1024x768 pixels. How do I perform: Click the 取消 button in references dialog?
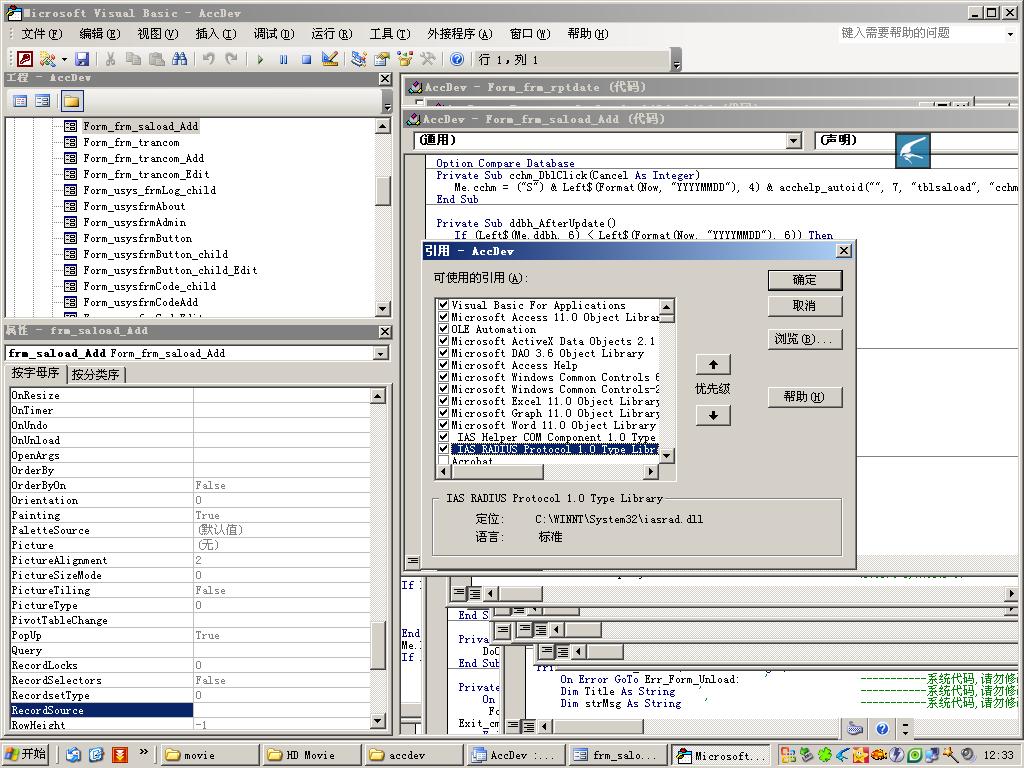805,306
